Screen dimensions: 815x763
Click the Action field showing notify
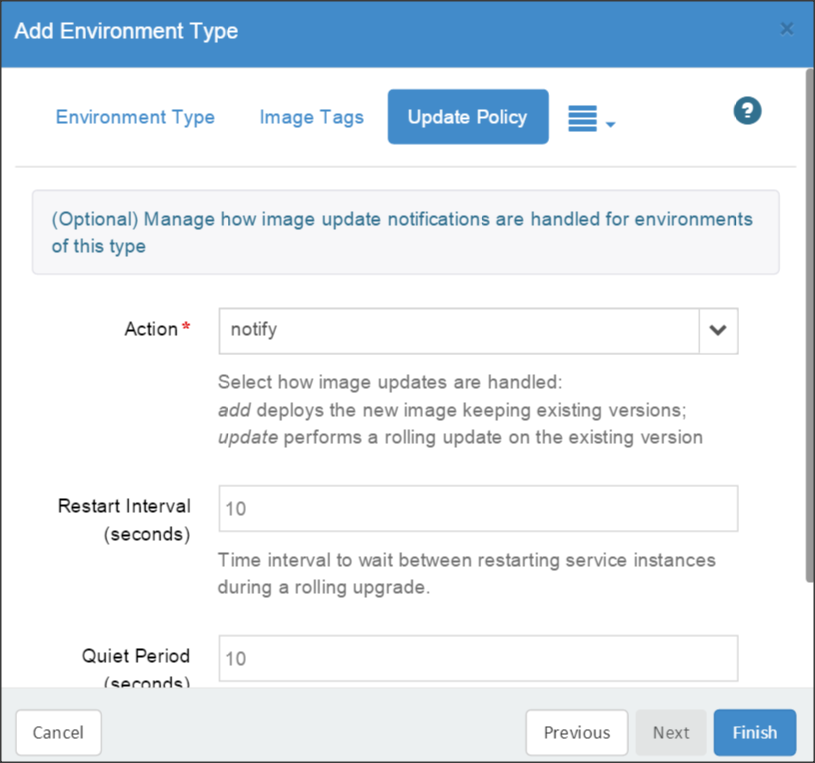coord(458,331)
